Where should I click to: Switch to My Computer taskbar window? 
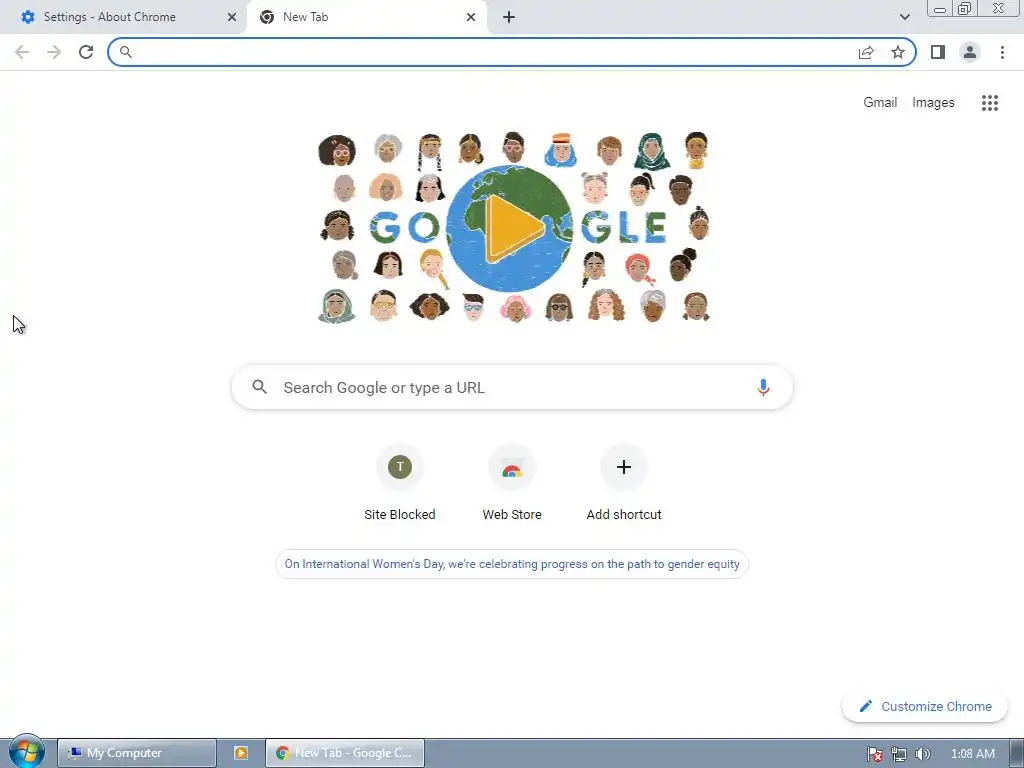click(x=136, y=753)
